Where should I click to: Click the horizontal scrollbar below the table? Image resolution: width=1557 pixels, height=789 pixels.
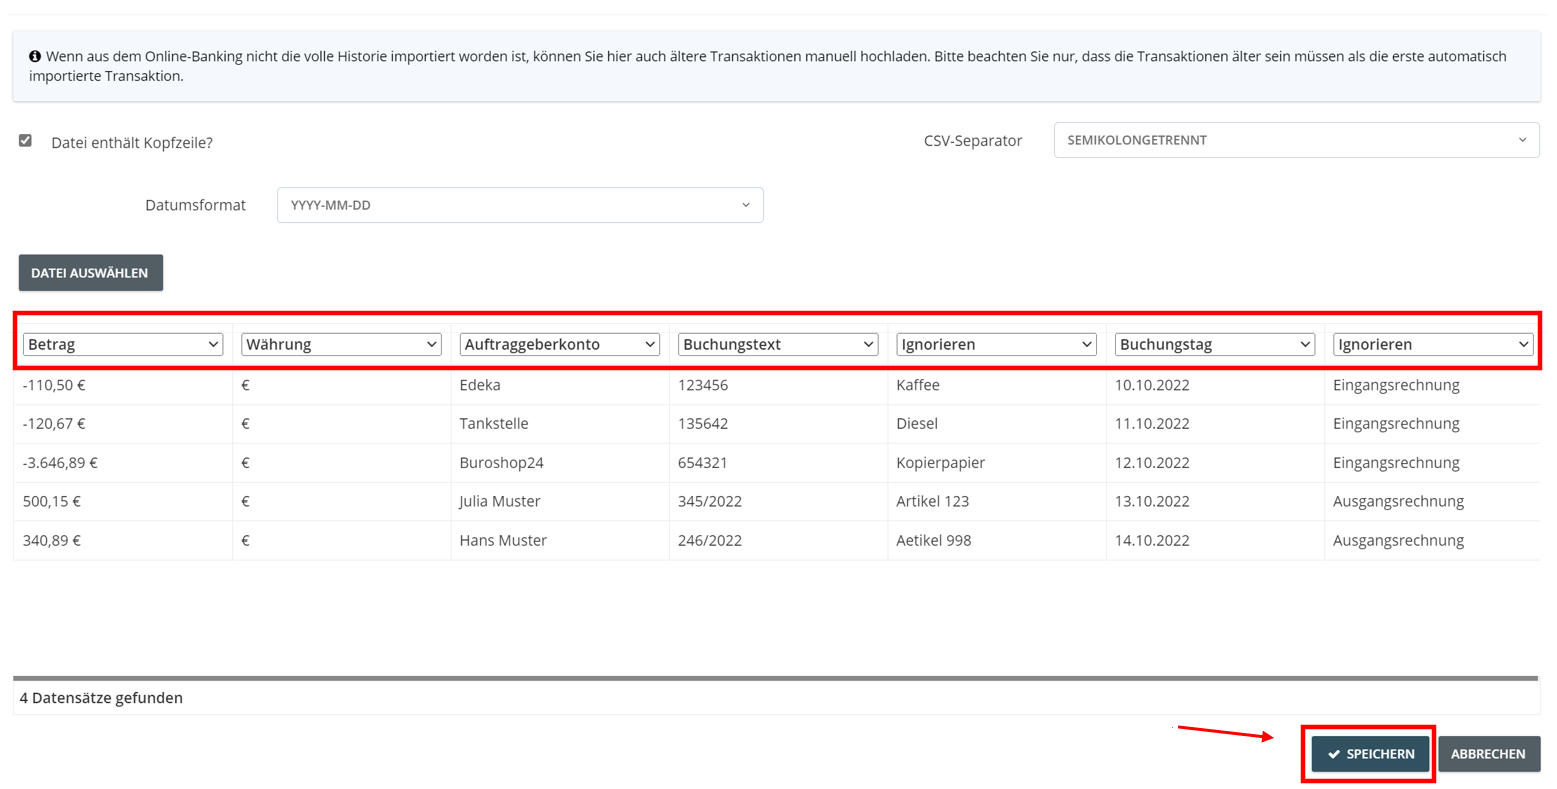tap(776, 678)
